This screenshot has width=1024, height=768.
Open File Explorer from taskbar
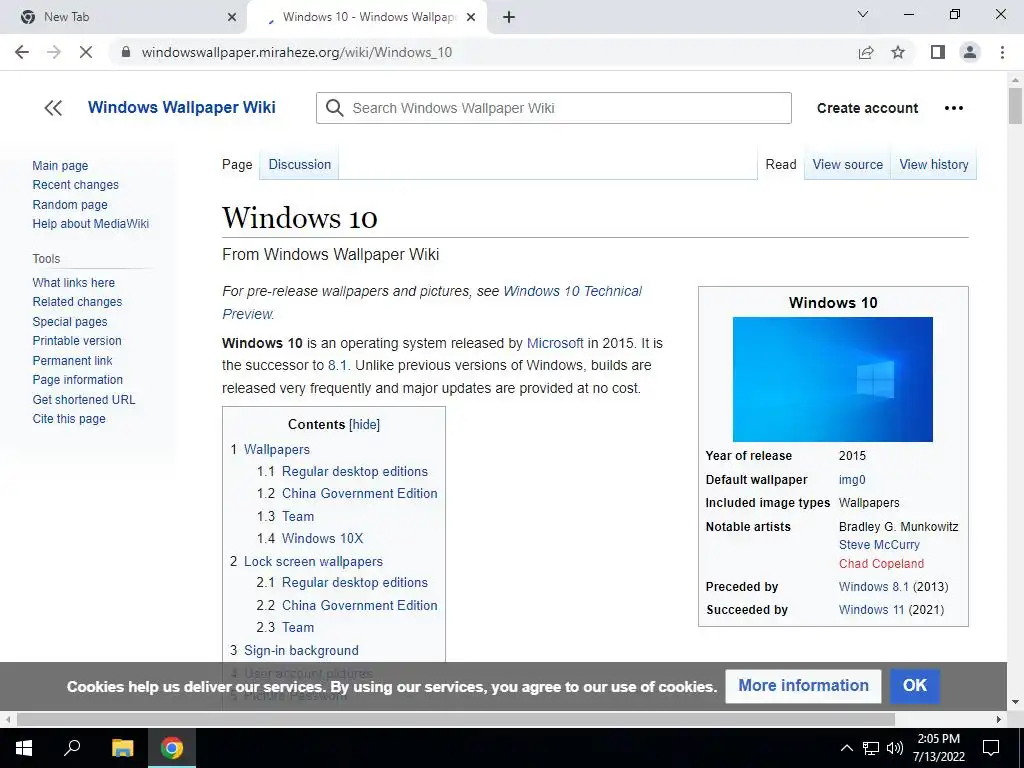122,748
